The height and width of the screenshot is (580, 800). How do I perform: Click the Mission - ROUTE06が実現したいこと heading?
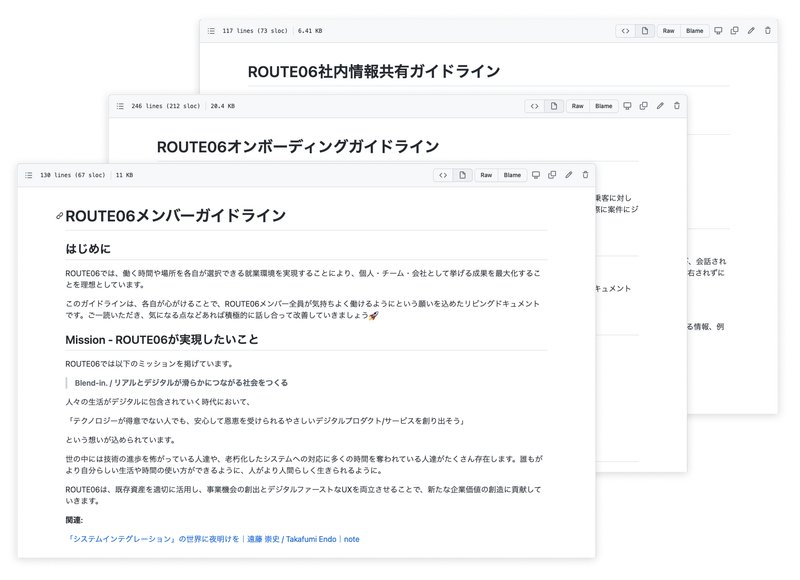(162, 340)
